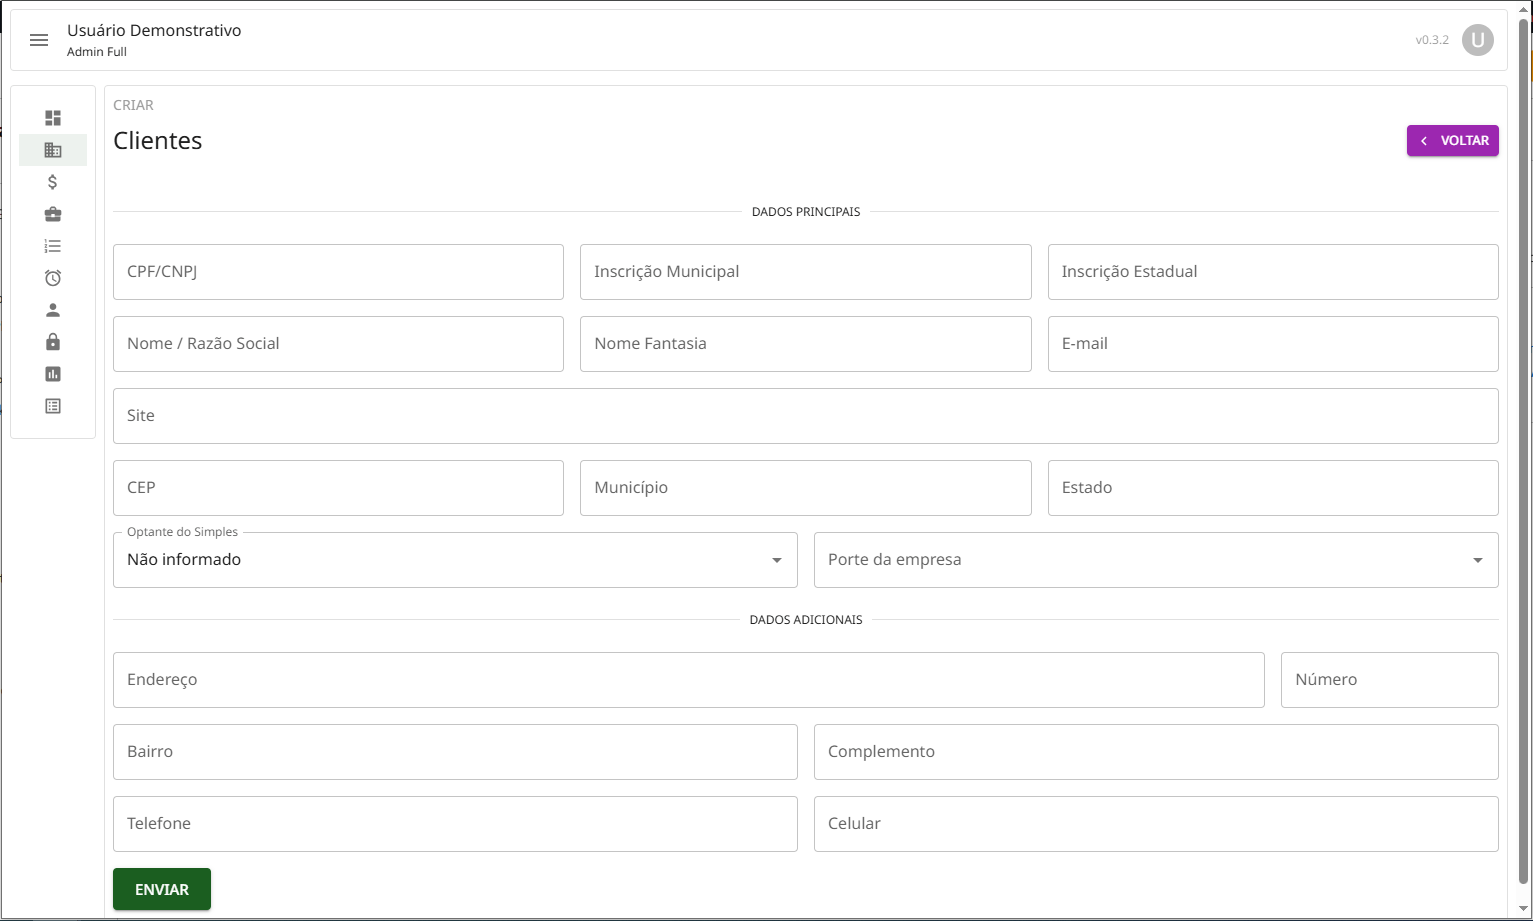Click the dollar sign finance icon
This screenshot has height=921, width=1533.
(x=53, y=182)
